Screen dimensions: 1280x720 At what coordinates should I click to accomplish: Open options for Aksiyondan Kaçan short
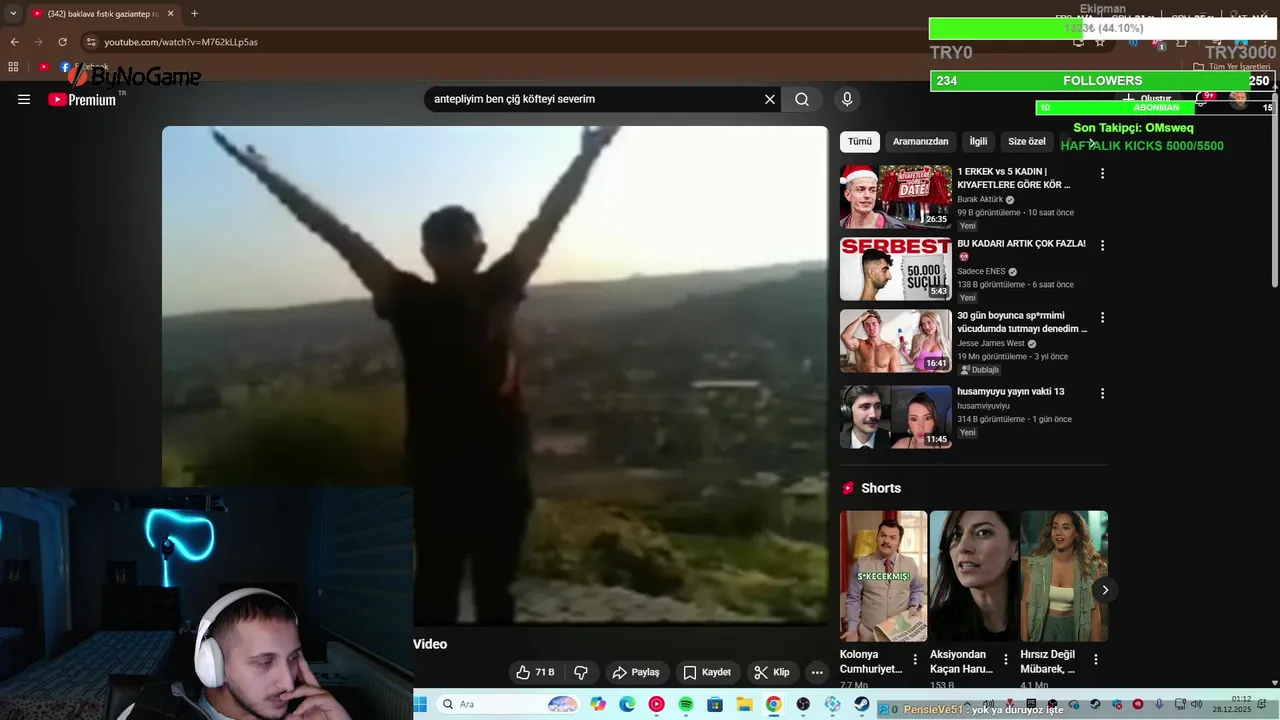coord(1006,659)
